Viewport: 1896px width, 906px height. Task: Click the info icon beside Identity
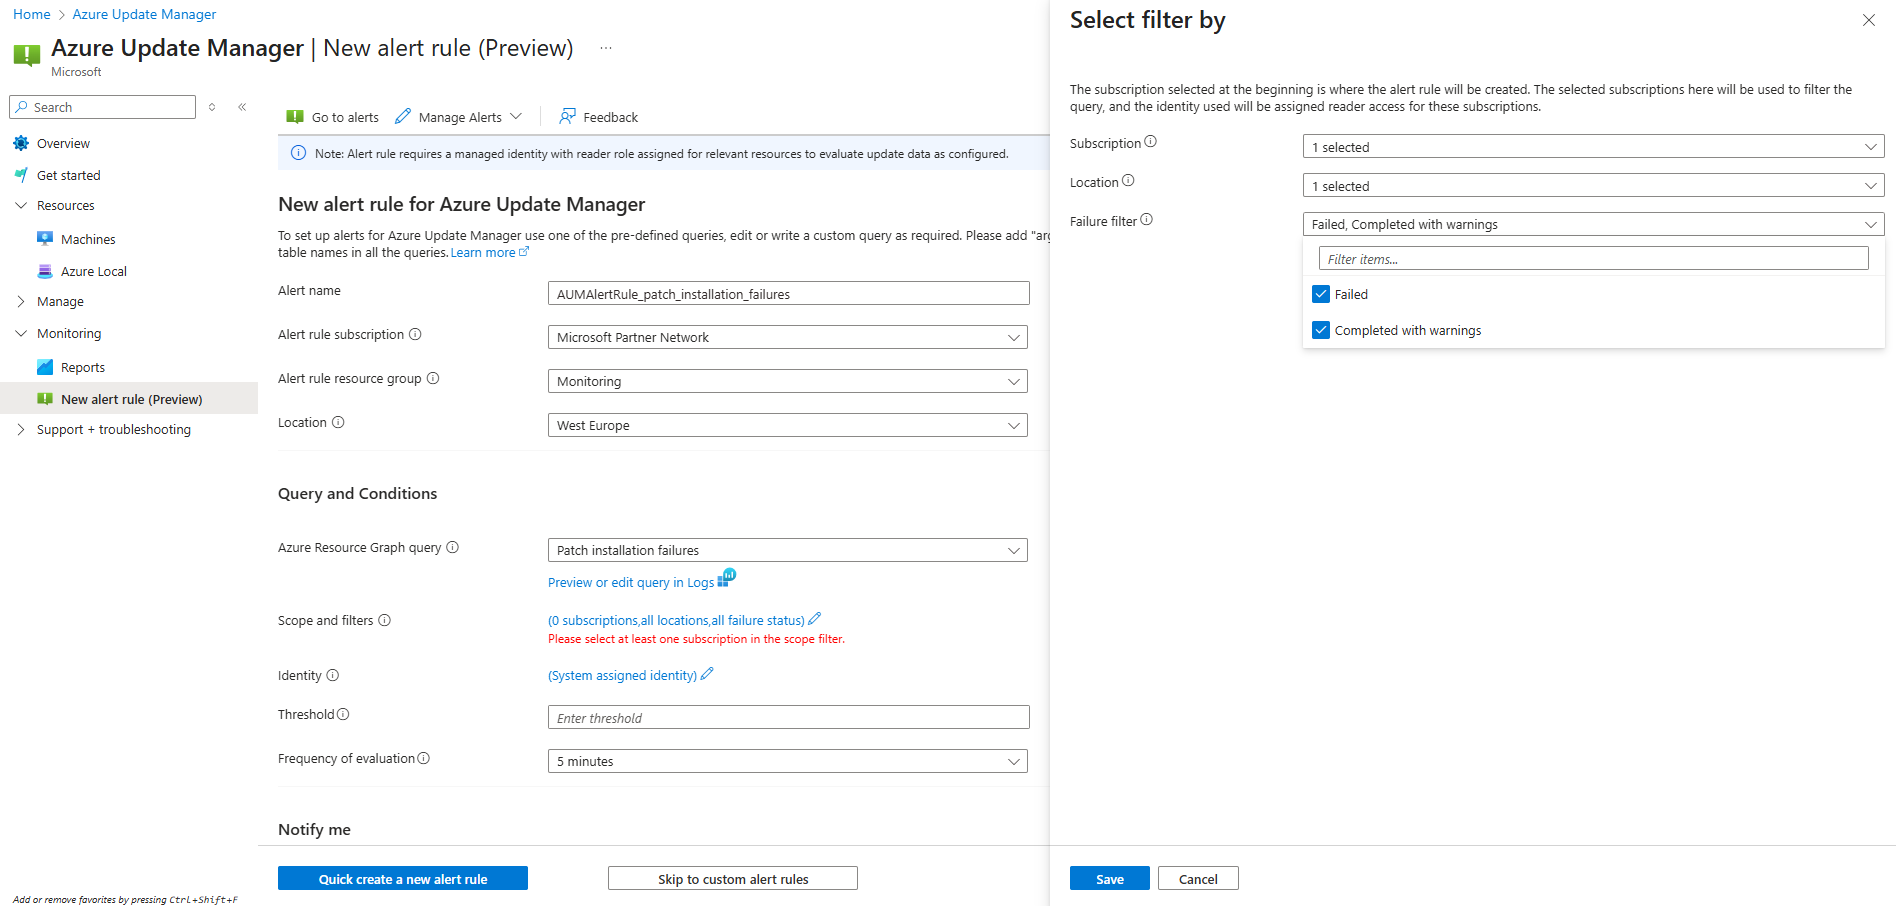tap(333, 675)
